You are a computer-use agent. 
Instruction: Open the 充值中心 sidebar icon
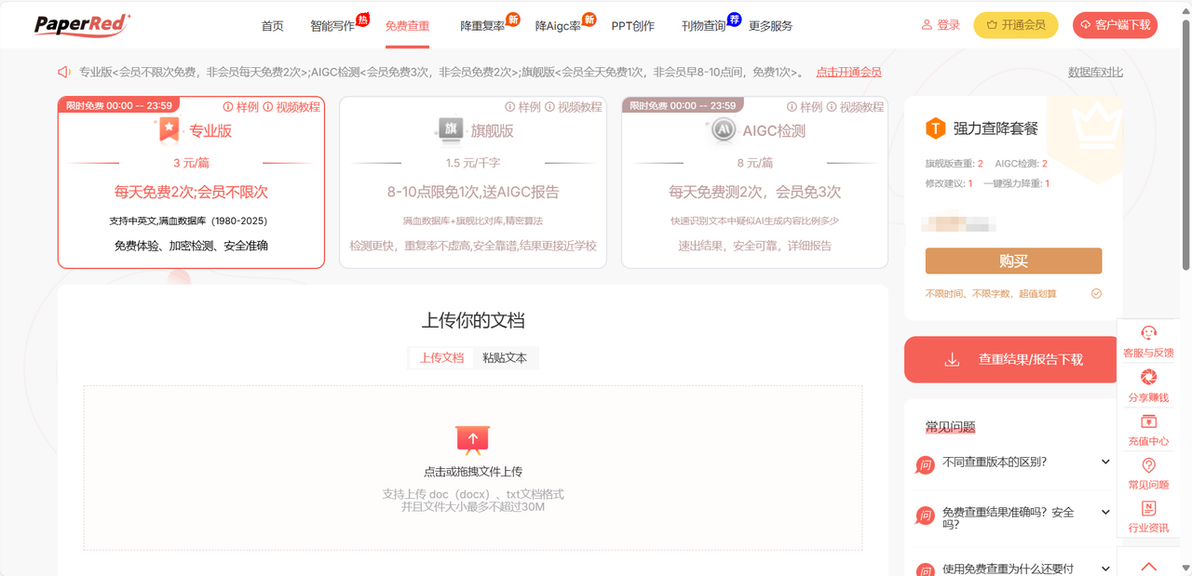(1149, 422)
